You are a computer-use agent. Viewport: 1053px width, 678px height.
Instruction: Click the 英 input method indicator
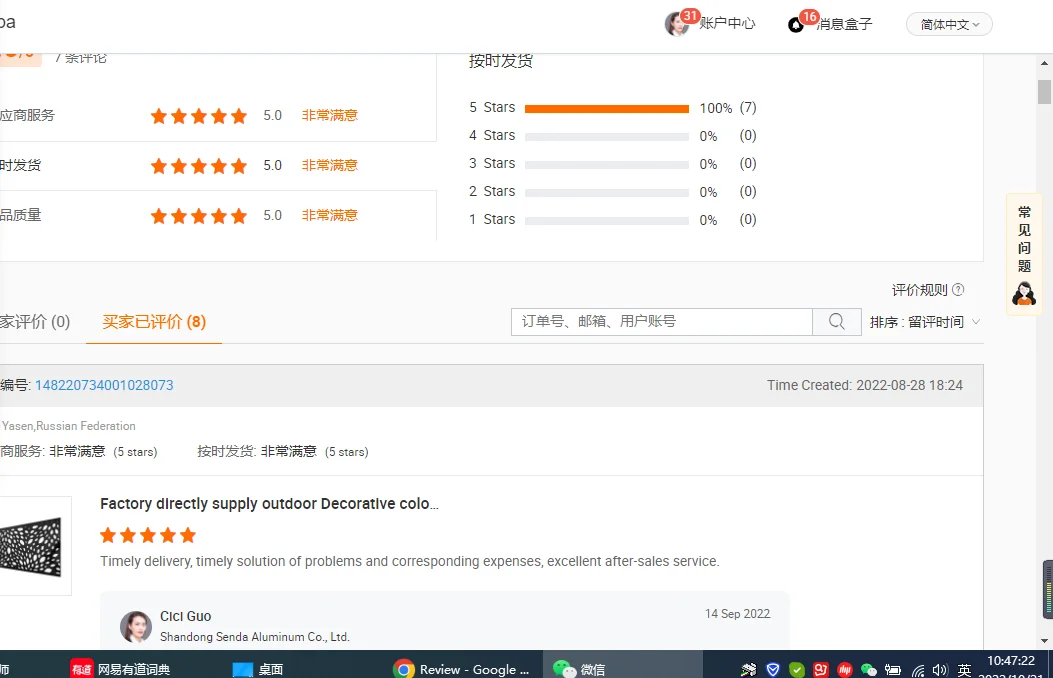point(964,669)
